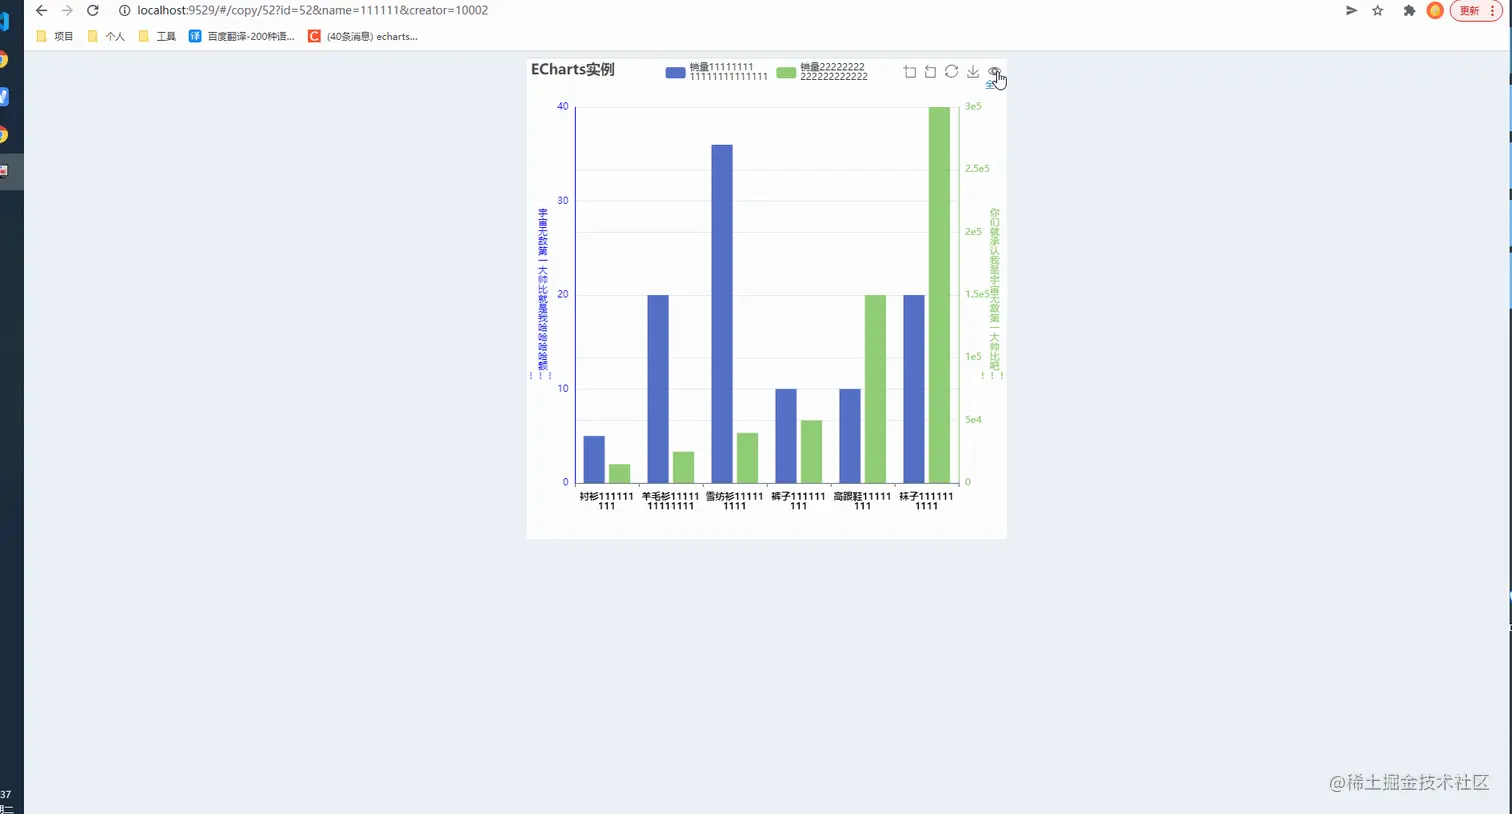The image size is (1512, 814).
Task: Click the restore chart refresh icon
Action: pyautogui.click(x=951, y=72)
